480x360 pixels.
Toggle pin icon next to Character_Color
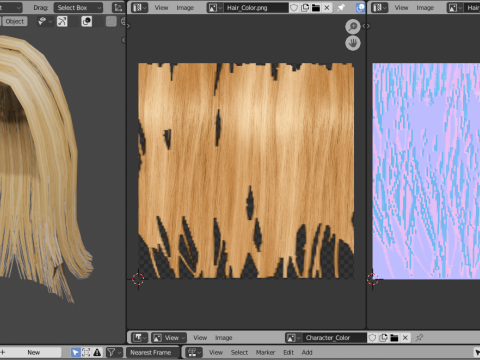[419, 338]
